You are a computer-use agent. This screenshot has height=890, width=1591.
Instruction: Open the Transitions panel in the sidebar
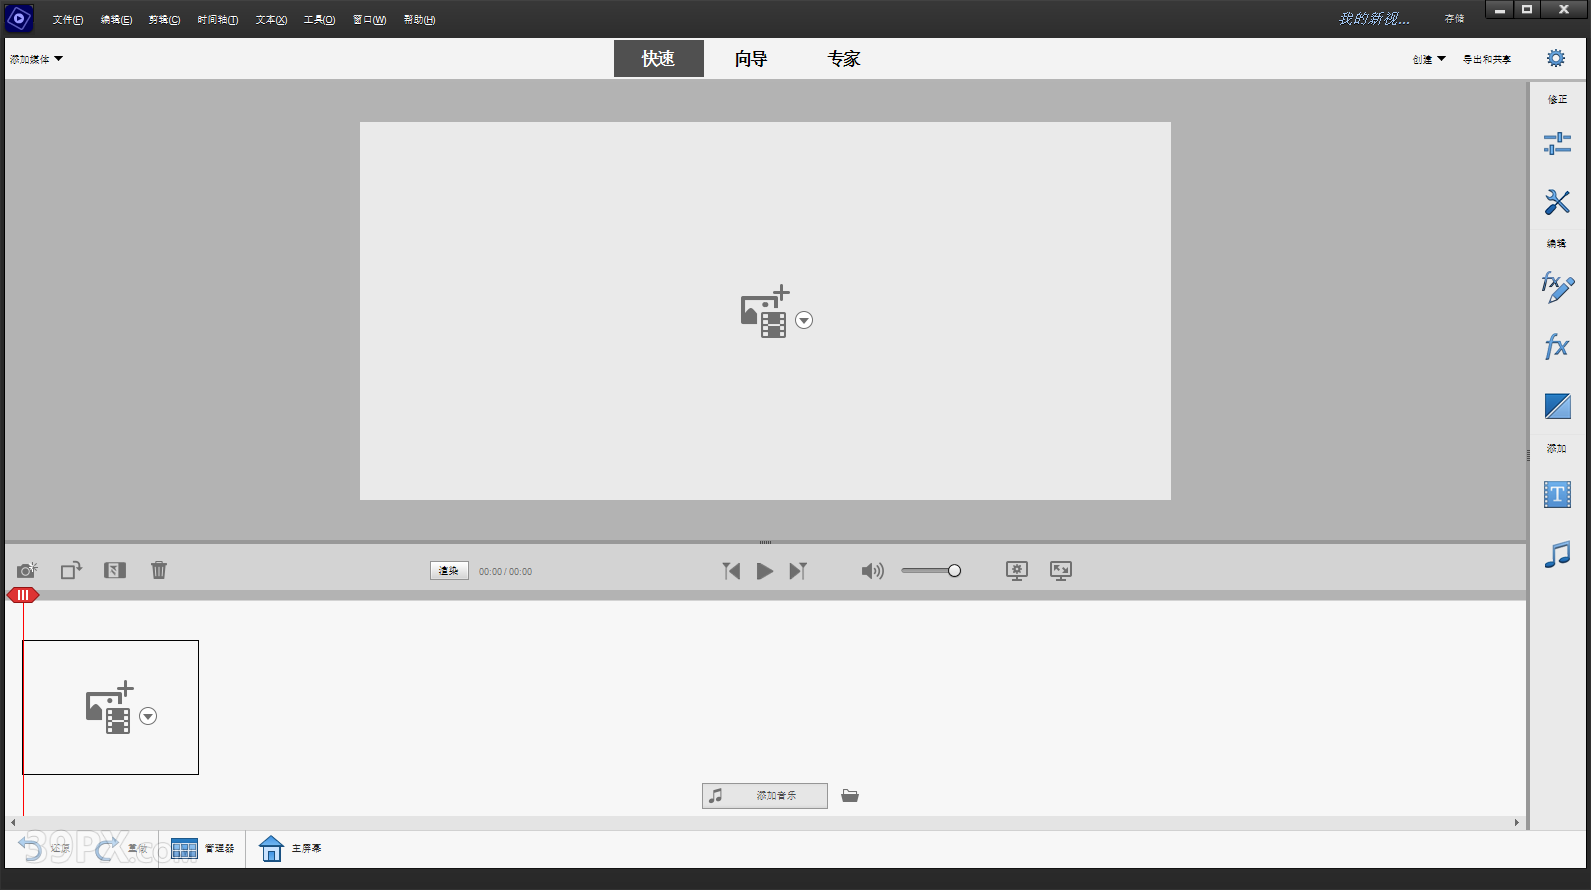click(1557, 406)
